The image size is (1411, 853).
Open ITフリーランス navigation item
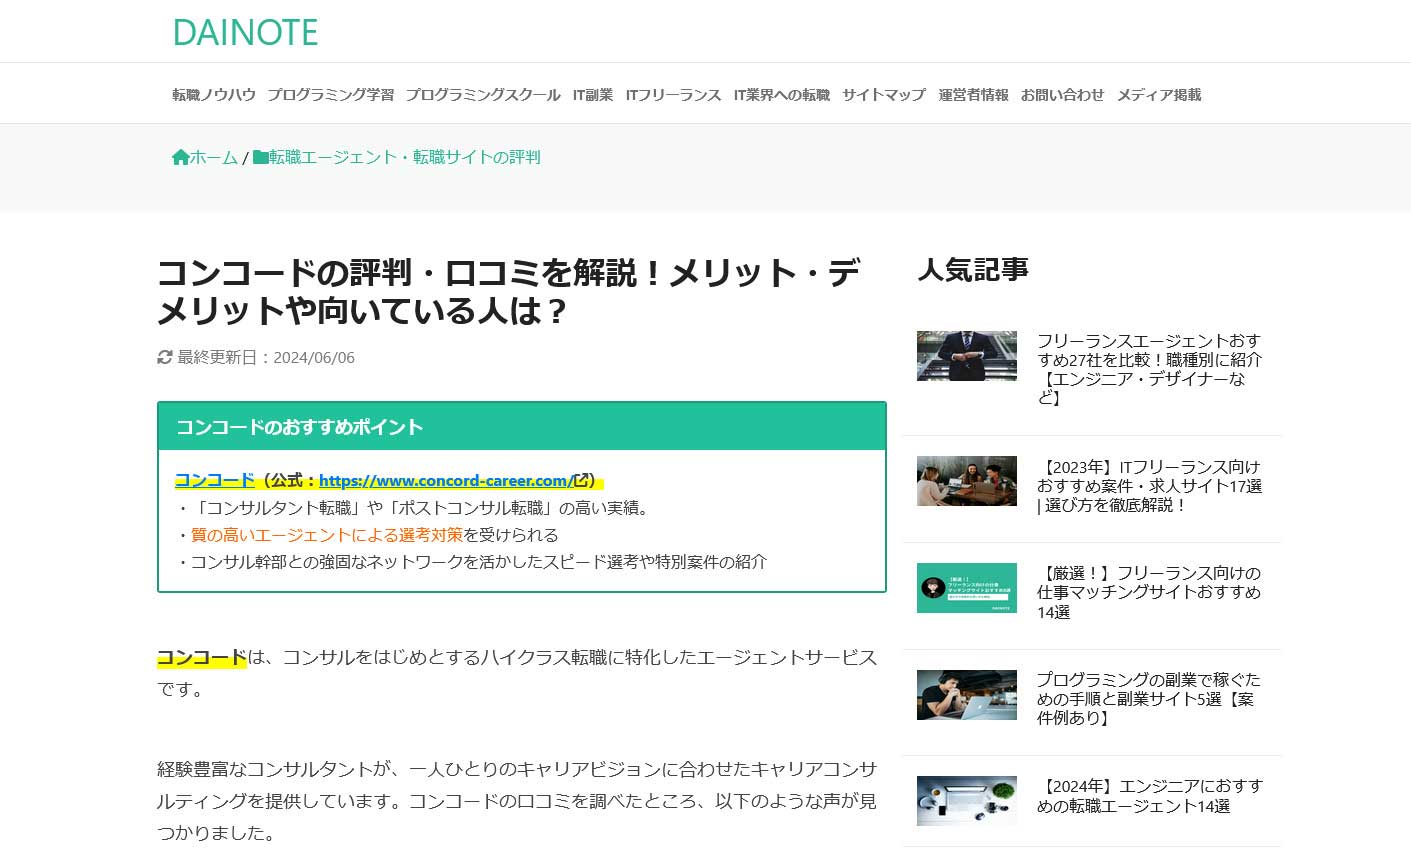(673, 95)
